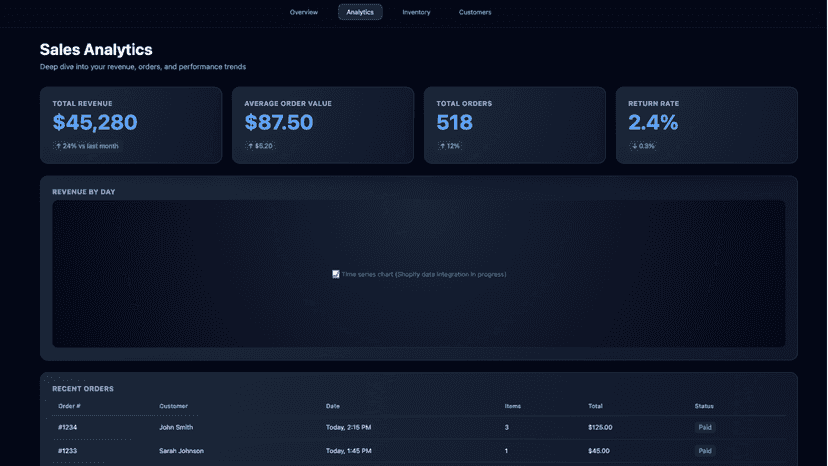Image resolution: width=828 pixels, height=466 pixels.
Task: Click the Paid badge for order #1234
Action: point(705,427)
